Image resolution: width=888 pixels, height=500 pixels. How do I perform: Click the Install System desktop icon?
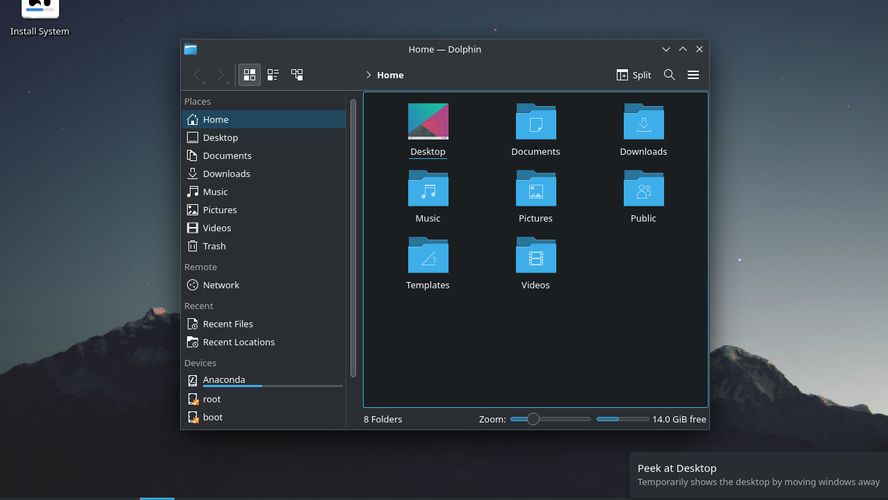[x=40, y=17]
